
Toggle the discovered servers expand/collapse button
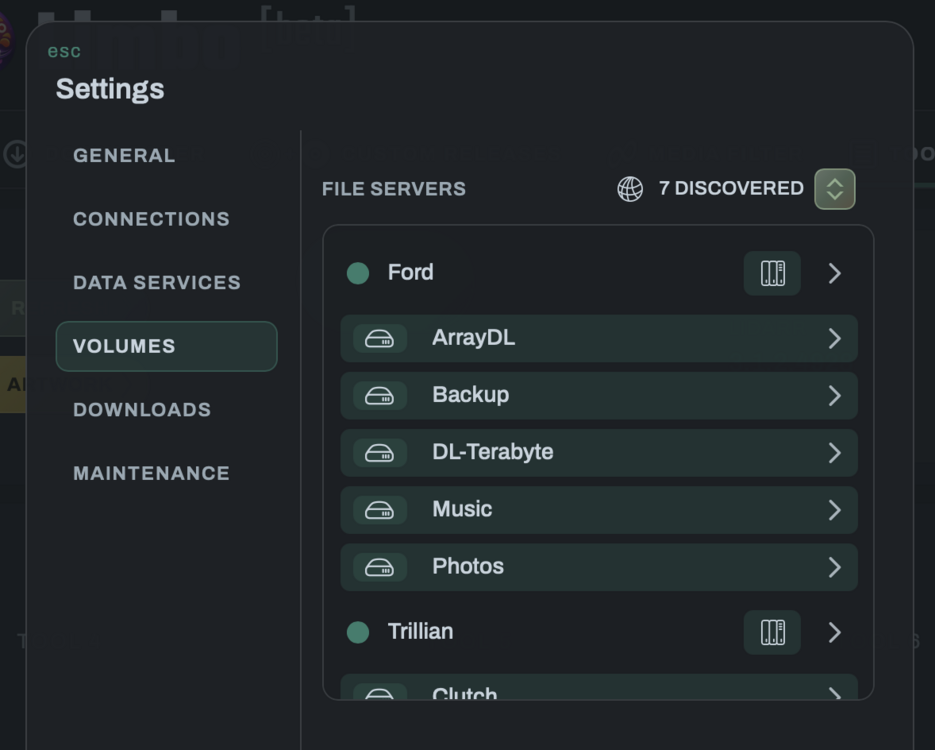[835, 189]
